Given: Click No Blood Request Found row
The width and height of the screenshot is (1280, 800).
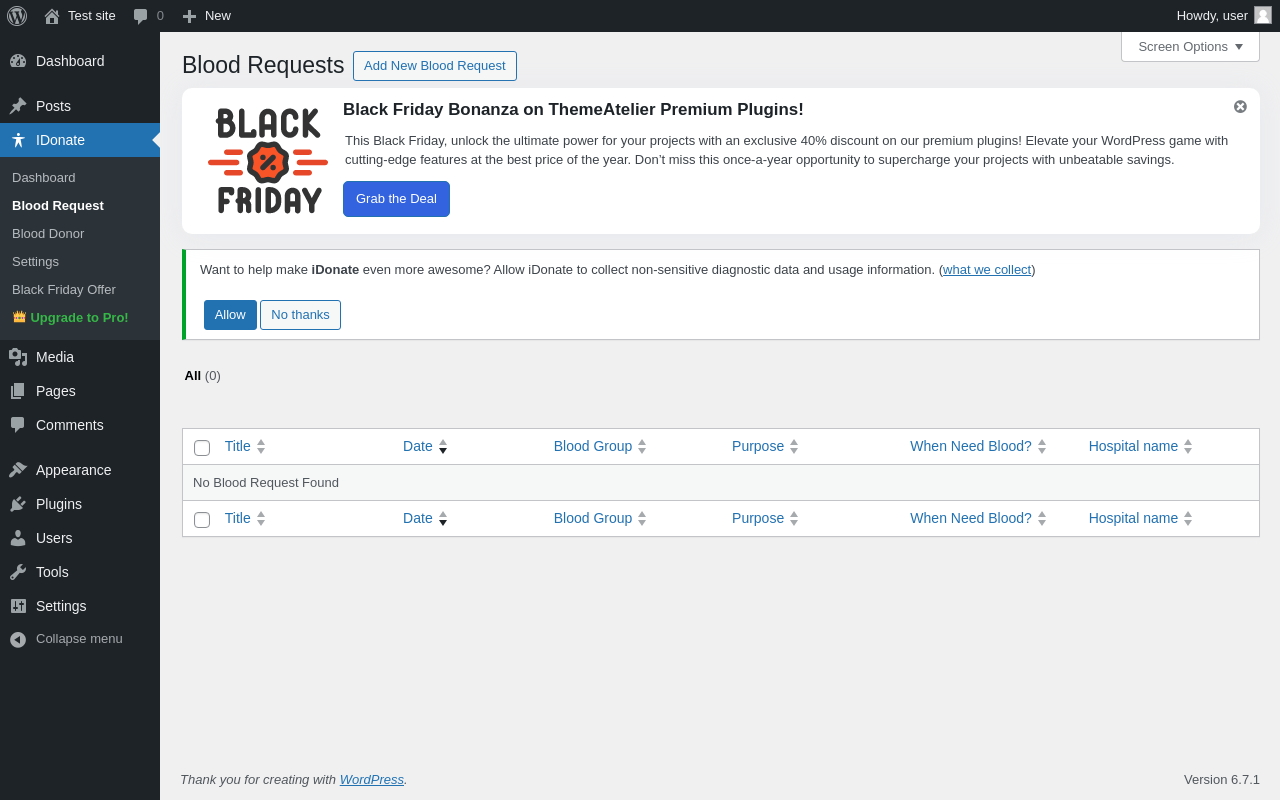Looking at the screenshot, I should 721,483.
